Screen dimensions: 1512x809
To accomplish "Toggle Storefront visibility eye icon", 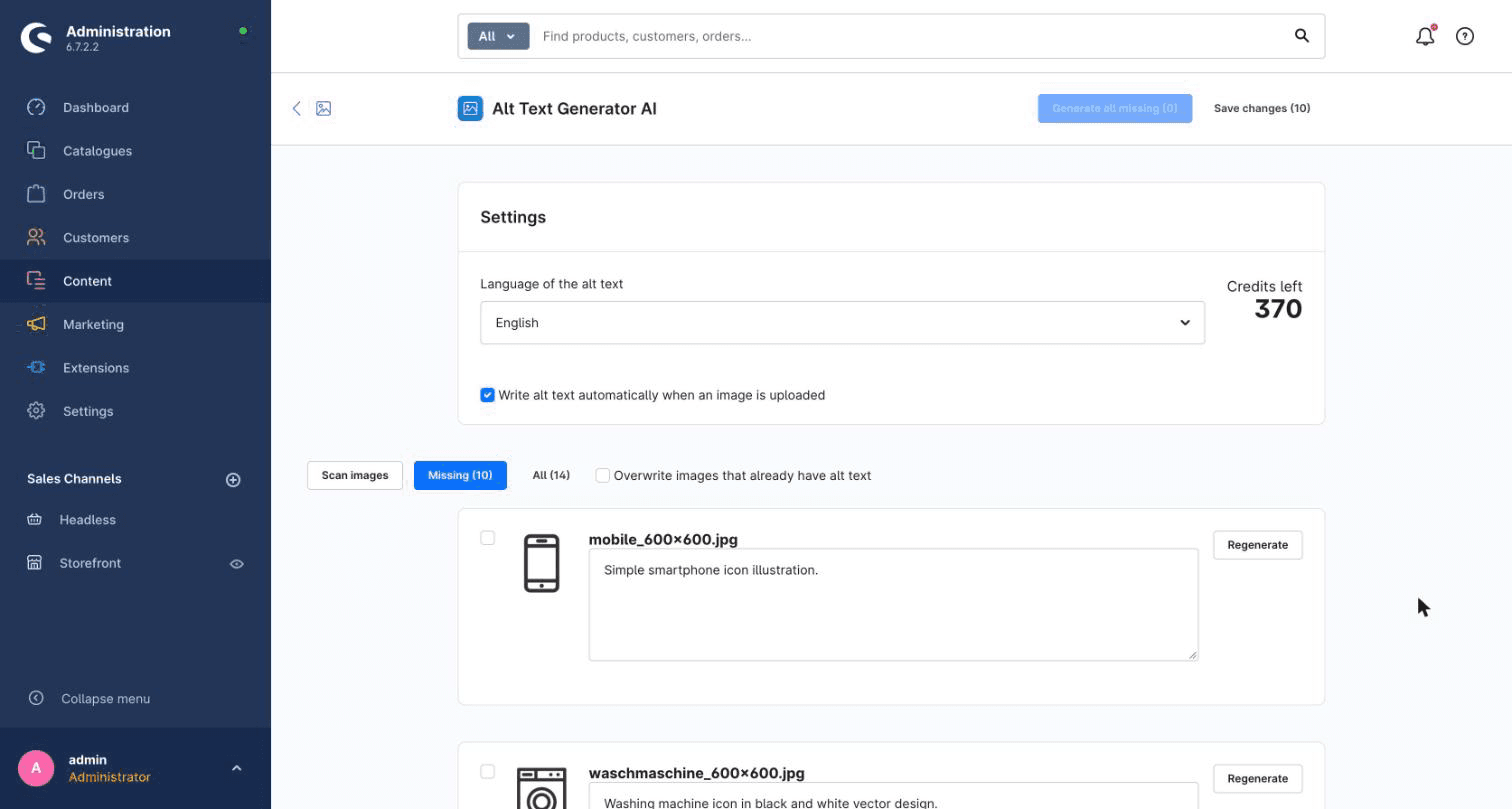I will 237,564.
